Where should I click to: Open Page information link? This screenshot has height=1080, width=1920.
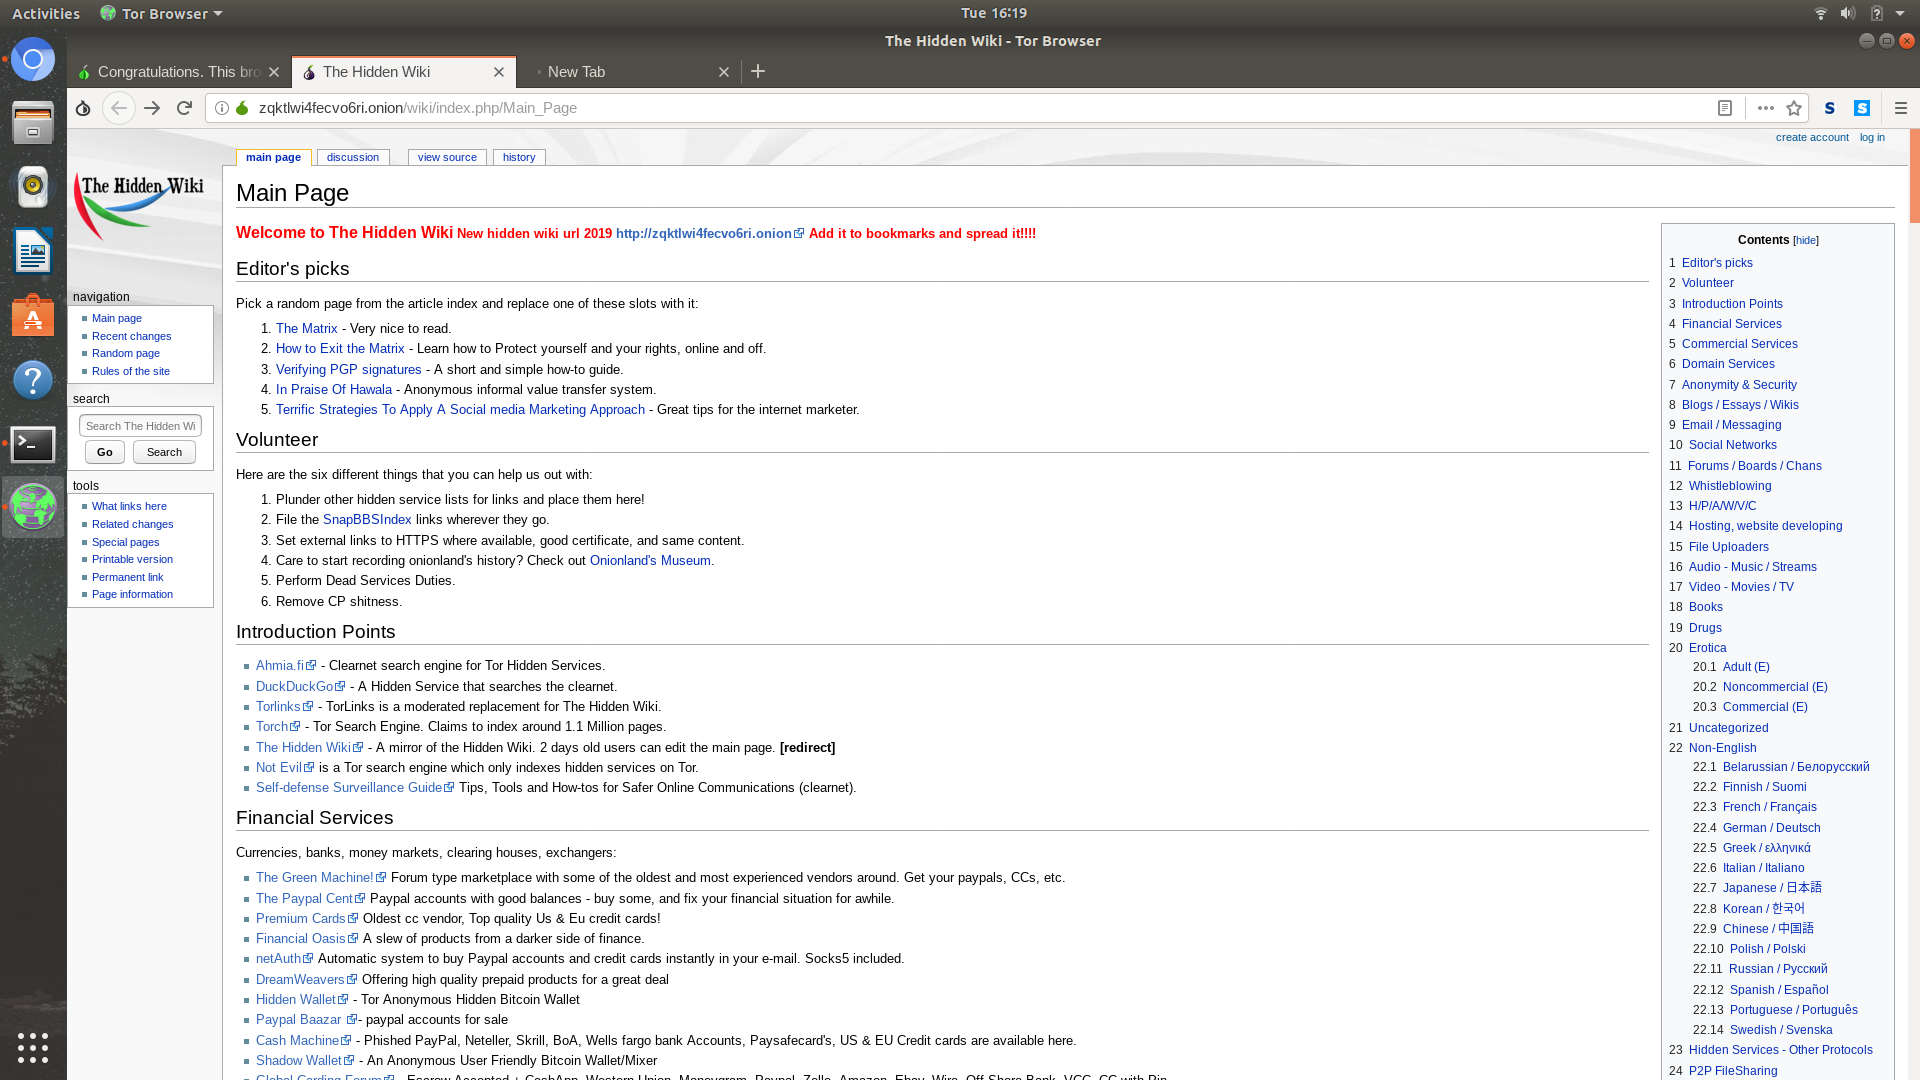[x=132, y=594]
